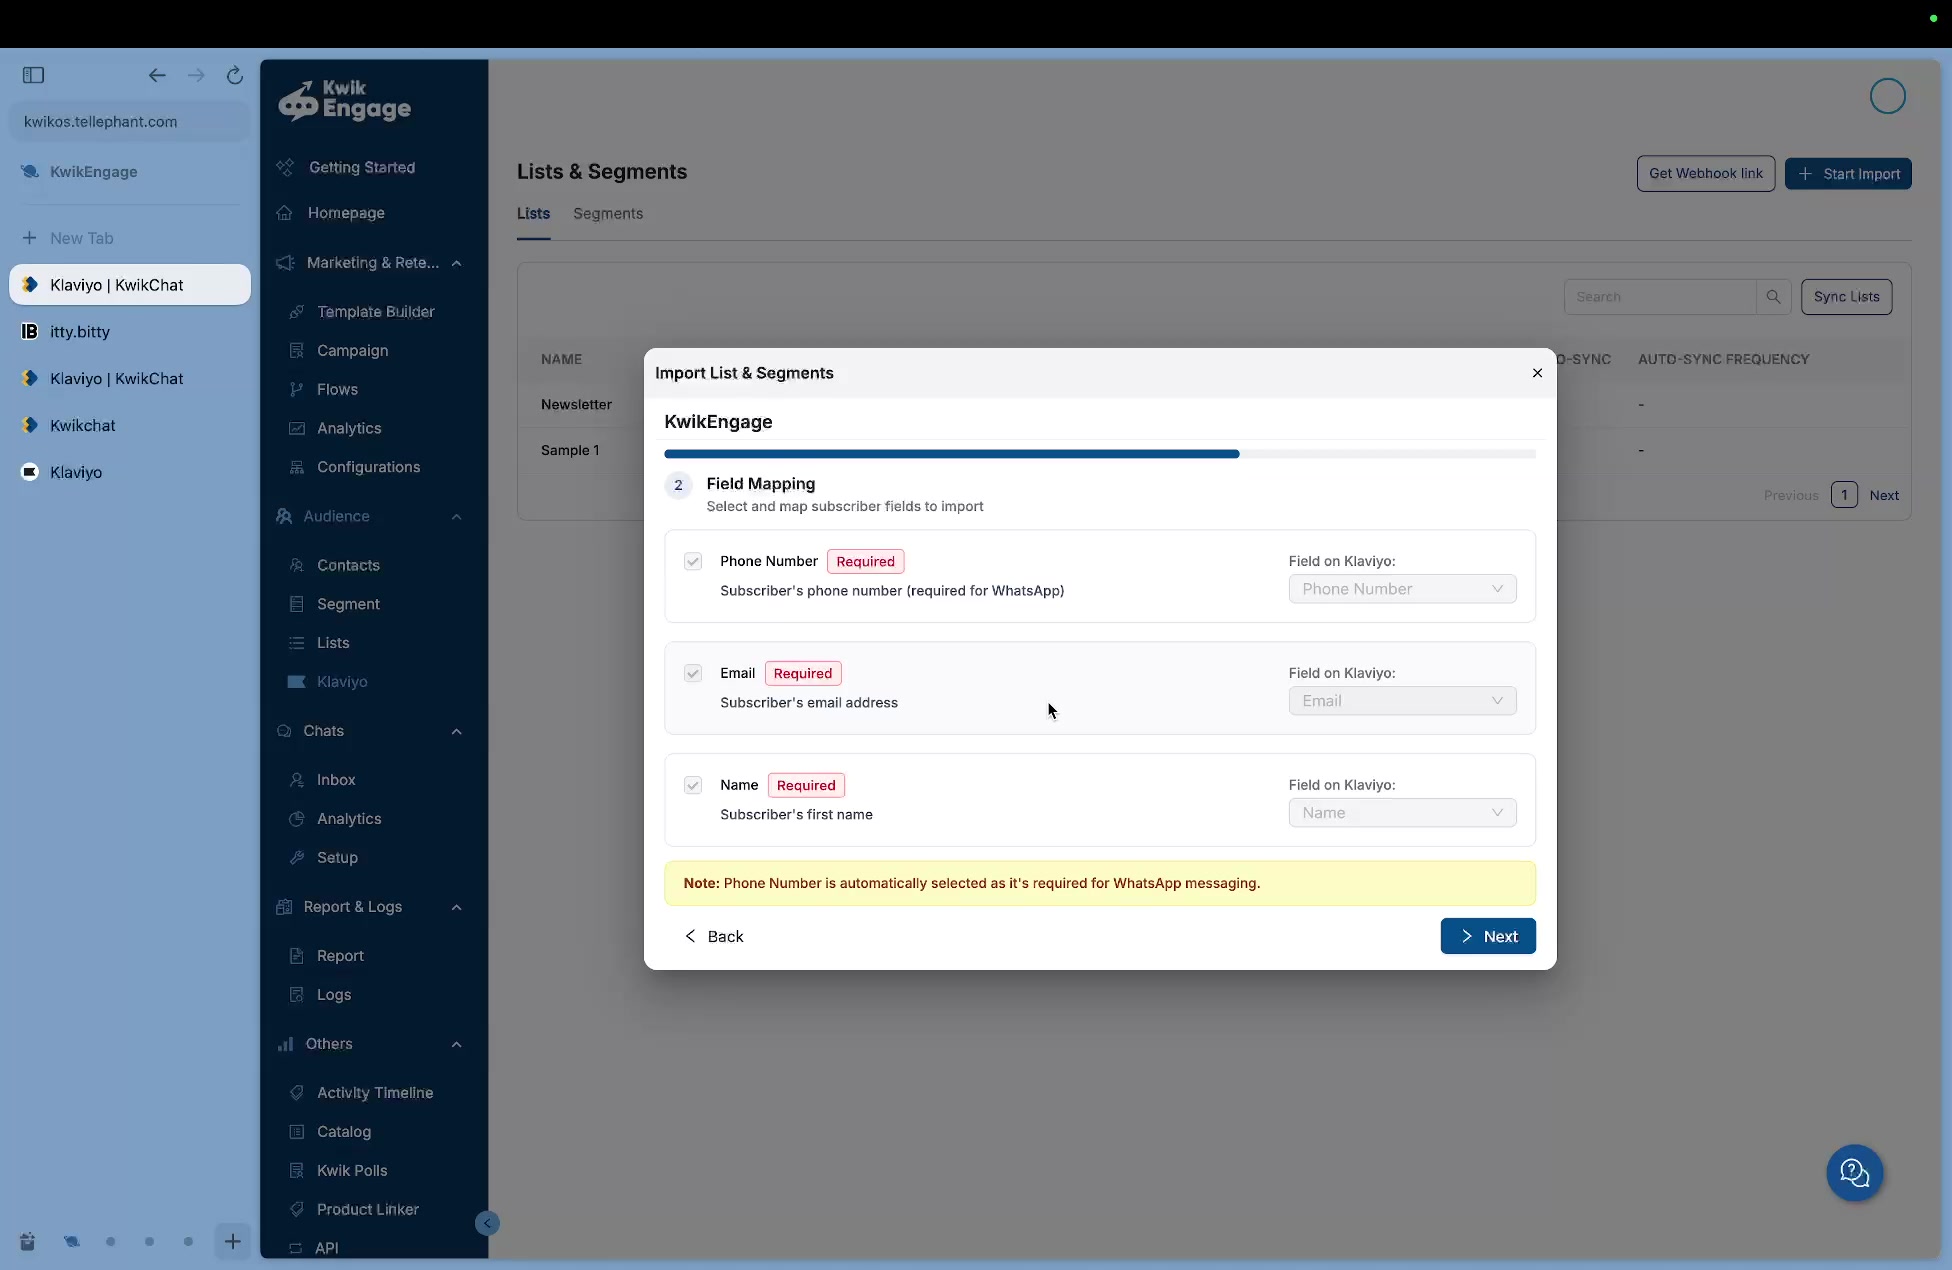Open Segment in the sidebar
This screenshot has height=1270, width=1952.
[348, 605]
